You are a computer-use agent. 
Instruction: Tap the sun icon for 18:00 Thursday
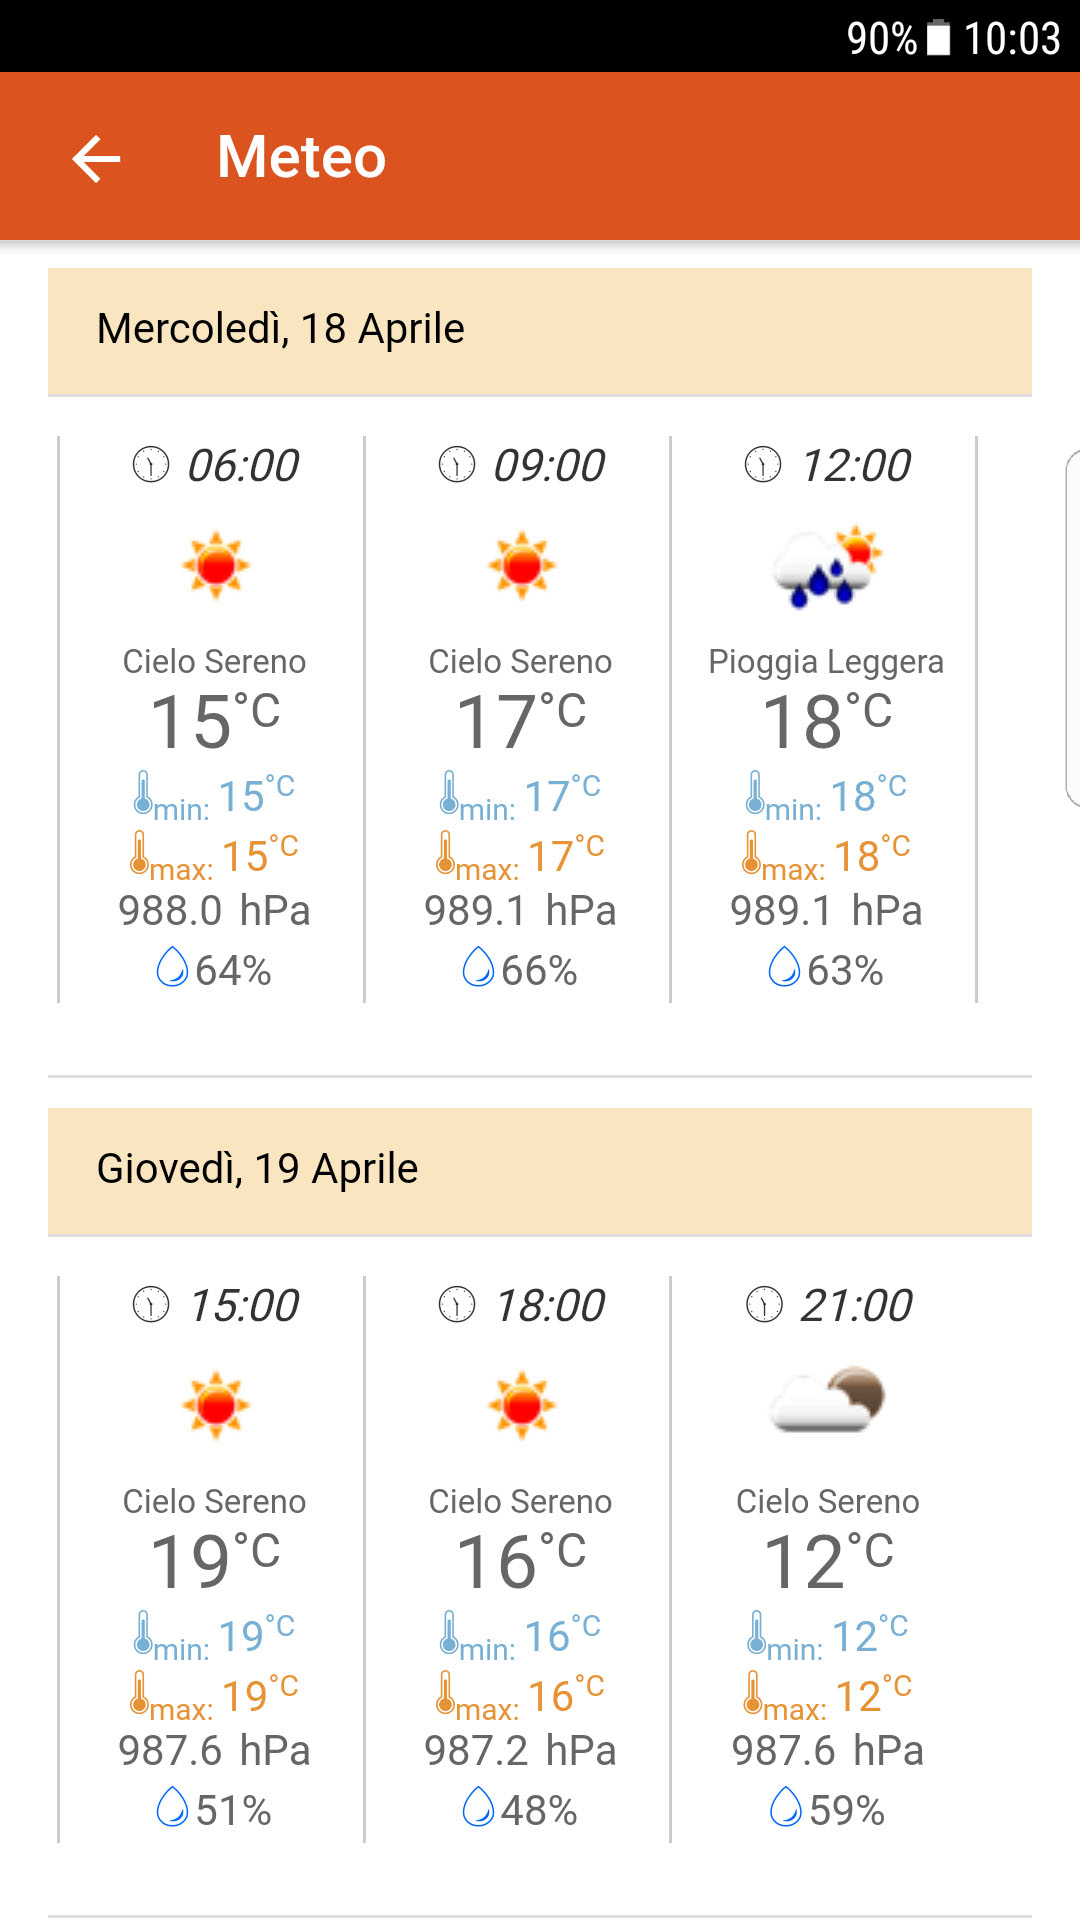tap(521, 1405)
